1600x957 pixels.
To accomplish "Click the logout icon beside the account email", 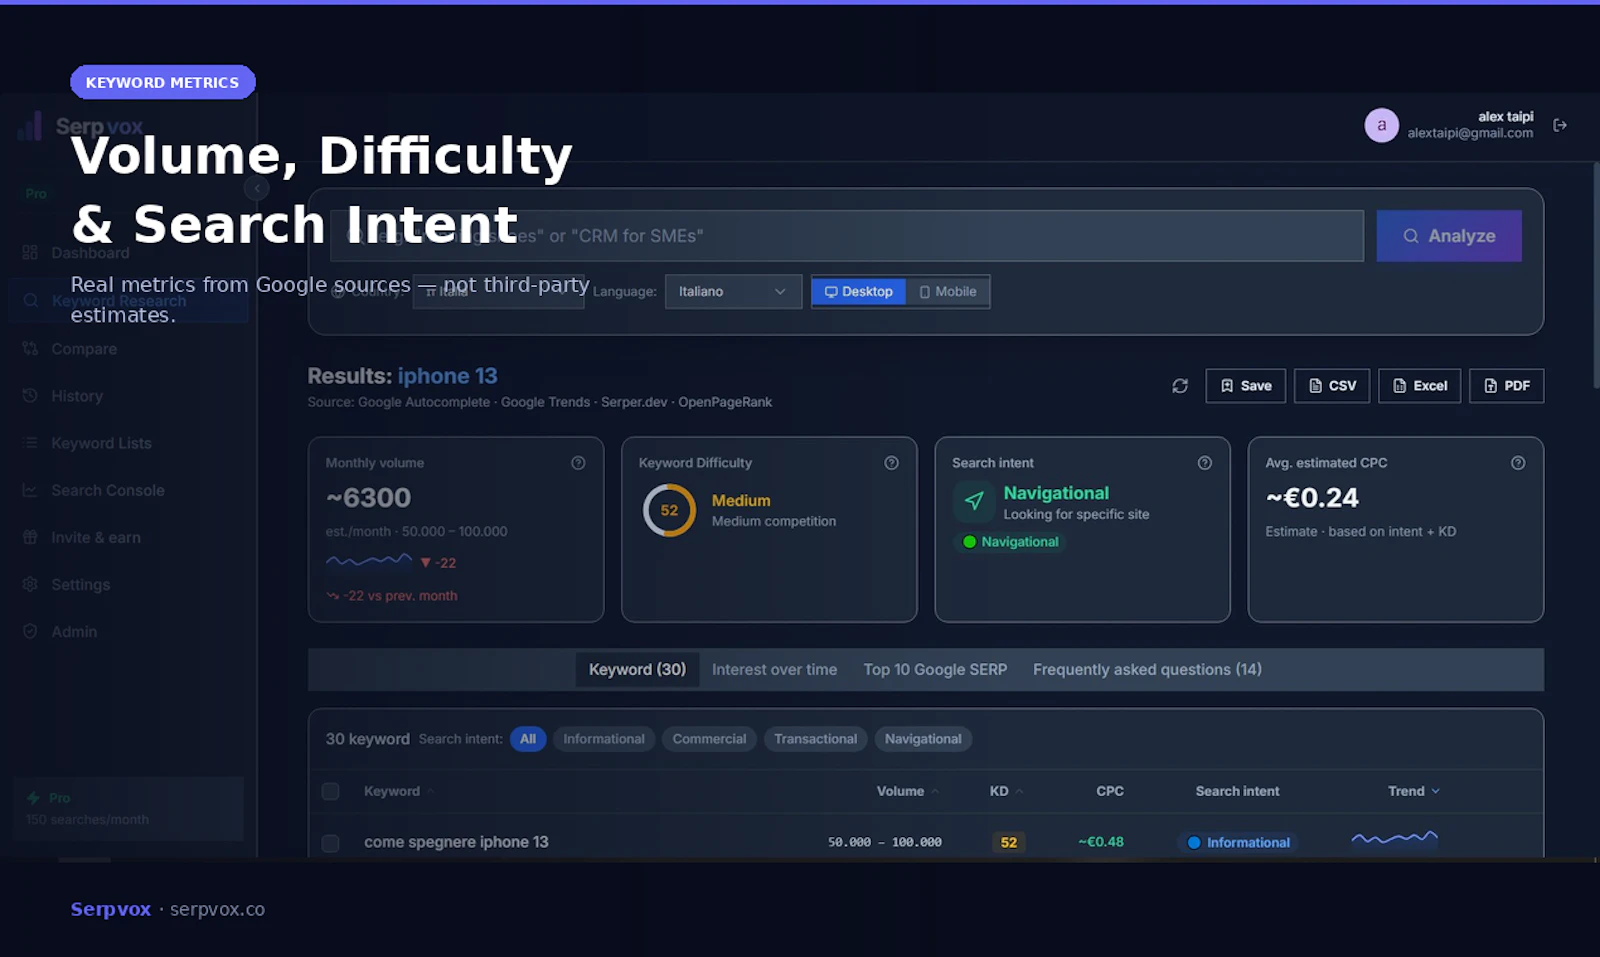I will [x=1560, y=125].
